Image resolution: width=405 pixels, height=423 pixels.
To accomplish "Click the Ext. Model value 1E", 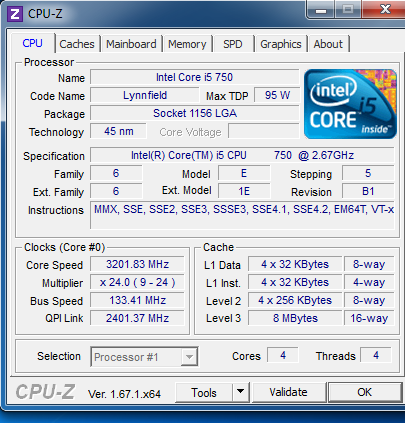I will click(244, 191).
